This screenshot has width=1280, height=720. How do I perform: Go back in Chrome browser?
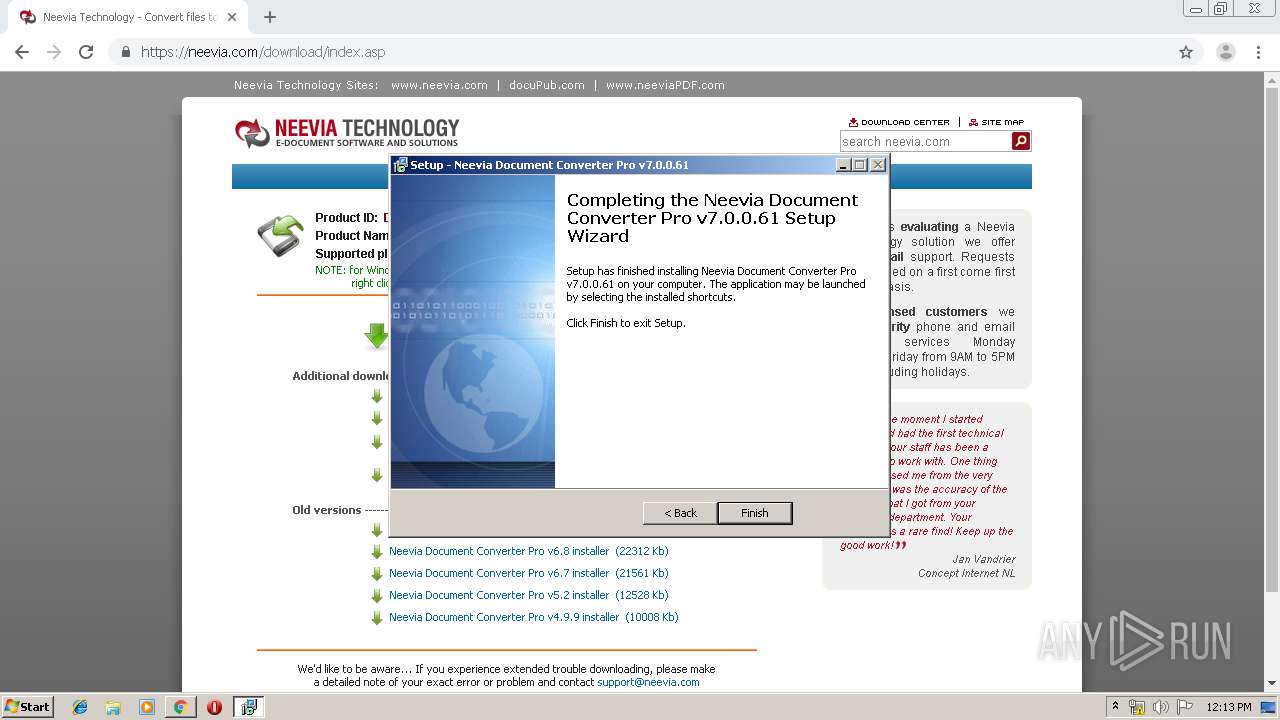pyautogui.click(x=22, y=52)
